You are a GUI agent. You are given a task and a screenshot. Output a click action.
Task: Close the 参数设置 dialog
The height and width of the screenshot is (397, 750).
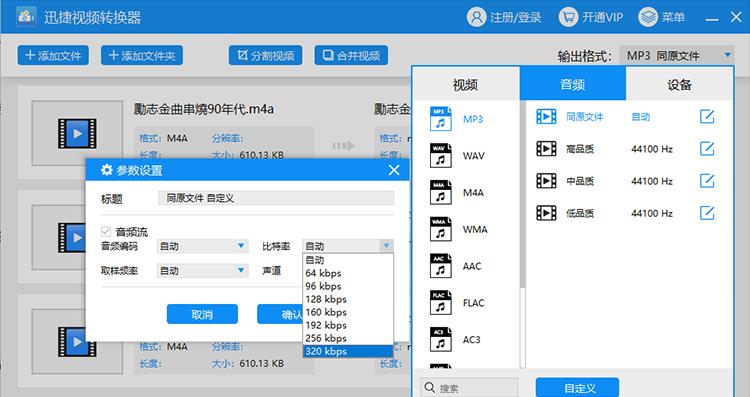(x=394, y=170)
